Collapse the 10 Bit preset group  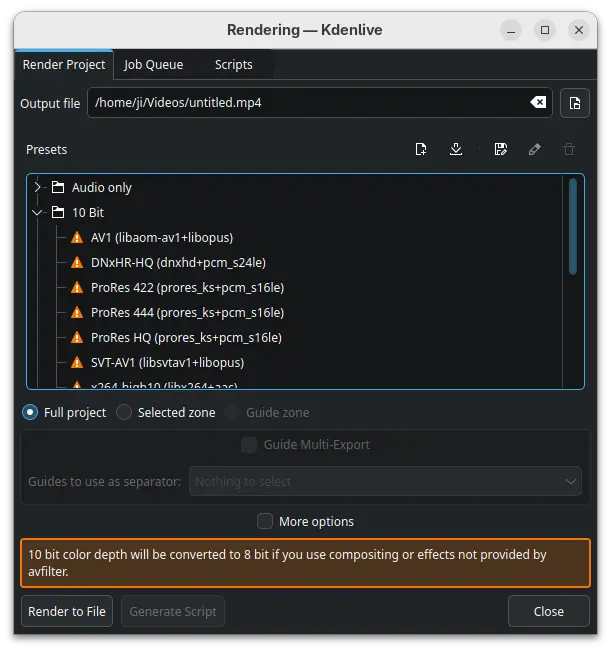tap(38, 213)
